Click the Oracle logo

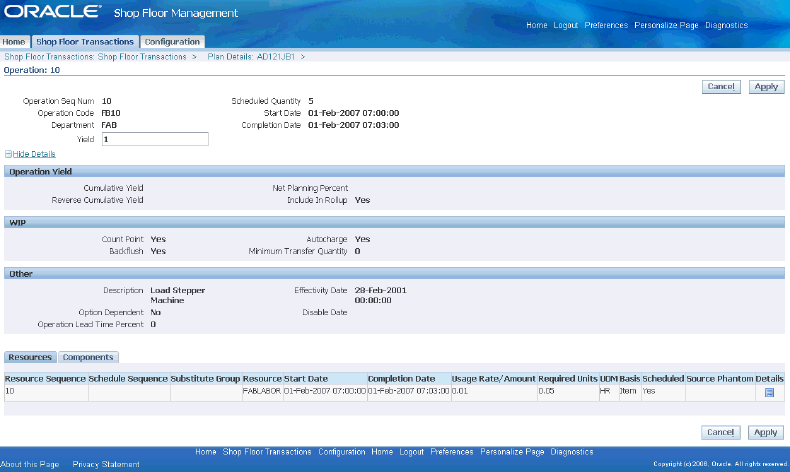click(52, 12)
